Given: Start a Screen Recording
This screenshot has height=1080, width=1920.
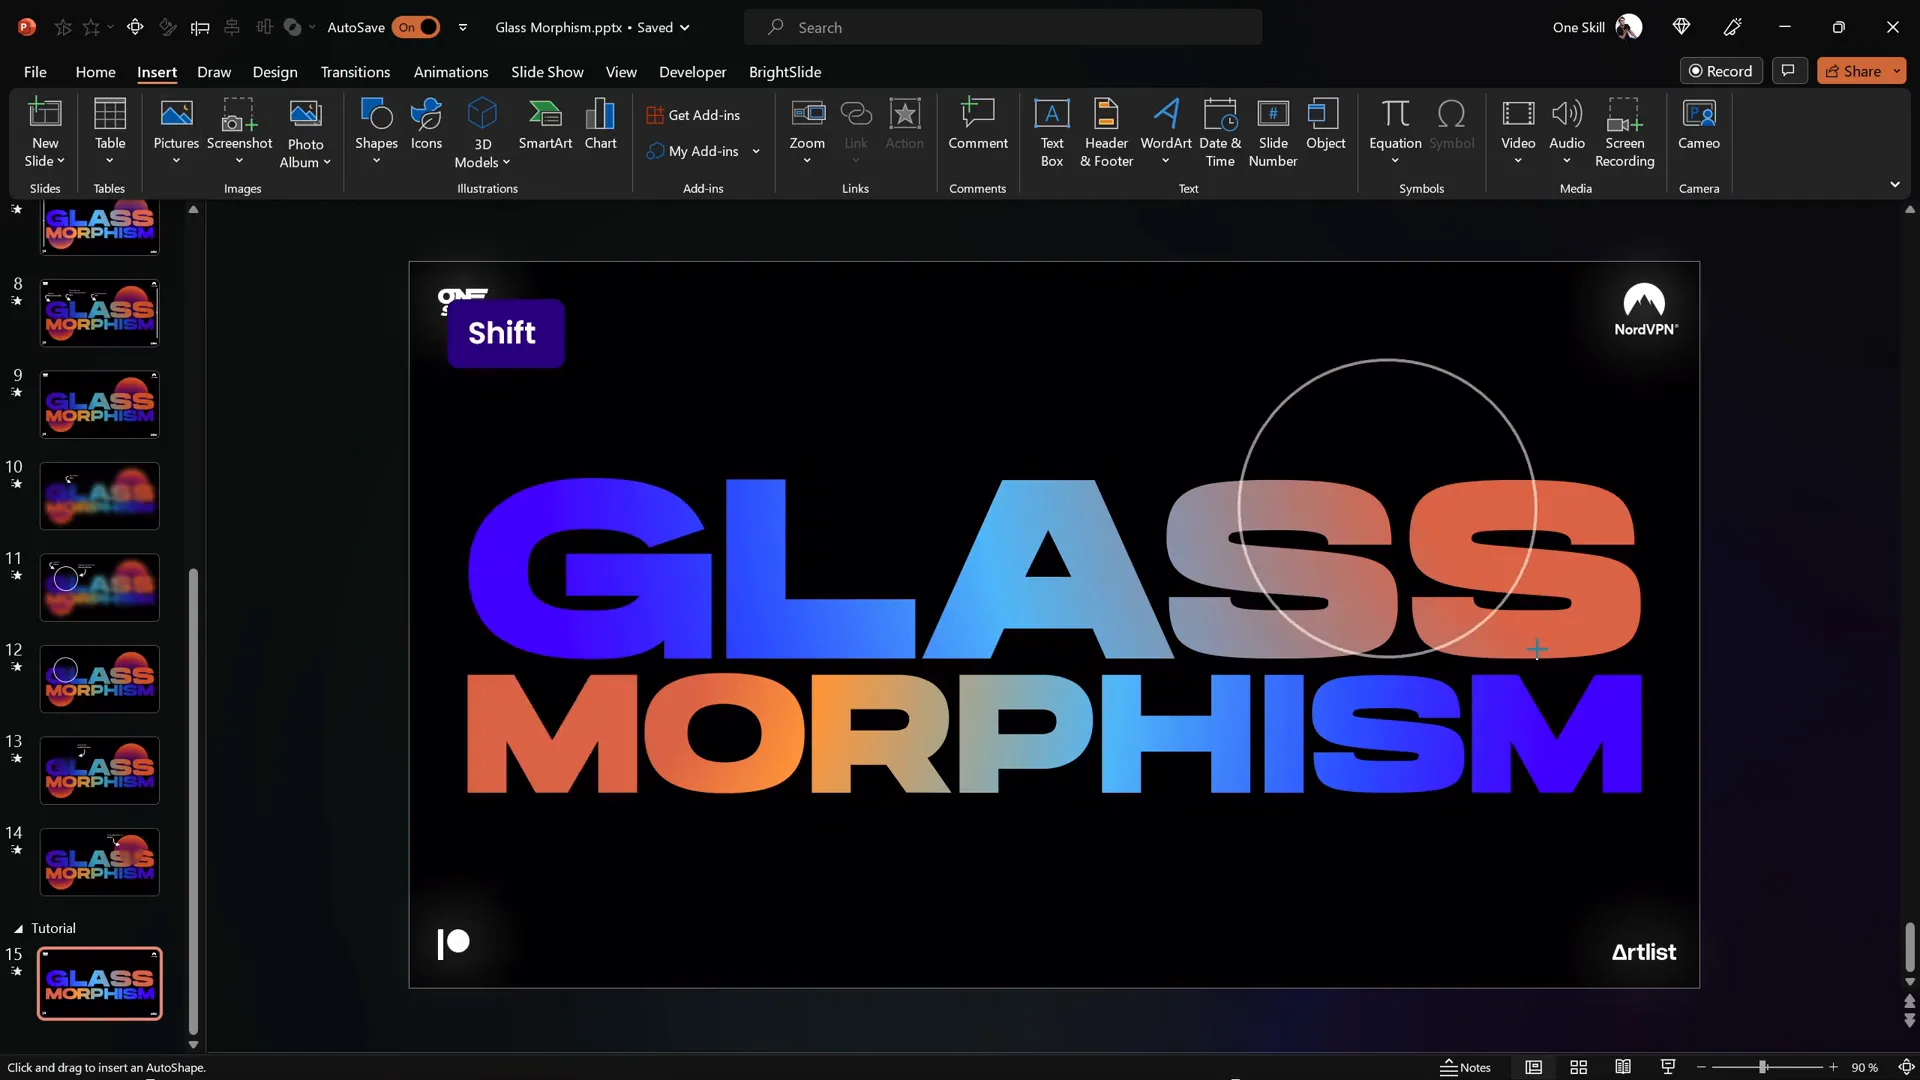Looking at the screenshot, I should pyautogui.click(x=1624, y=132).
